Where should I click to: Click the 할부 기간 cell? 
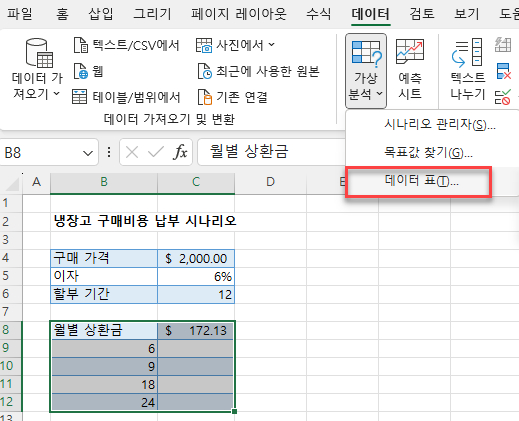104,294
